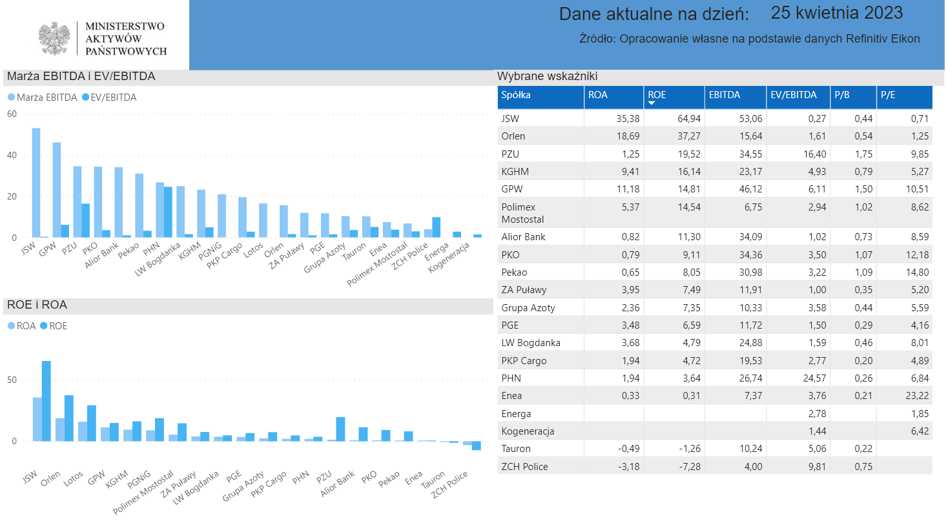The image size is (948, 523).
Task: Sort table by P/B column header
Action: (x=854, y=97)
